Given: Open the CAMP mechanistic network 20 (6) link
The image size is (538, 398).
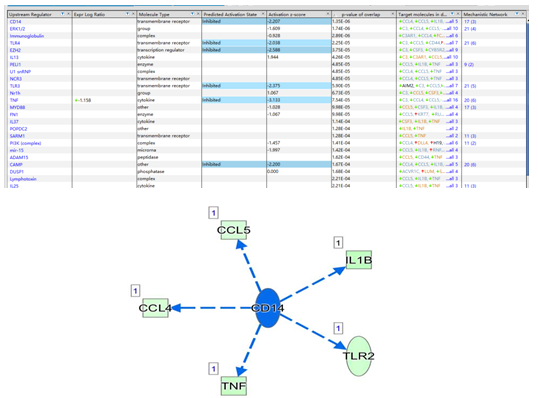Looking at the screenshot, I should 470,165.
